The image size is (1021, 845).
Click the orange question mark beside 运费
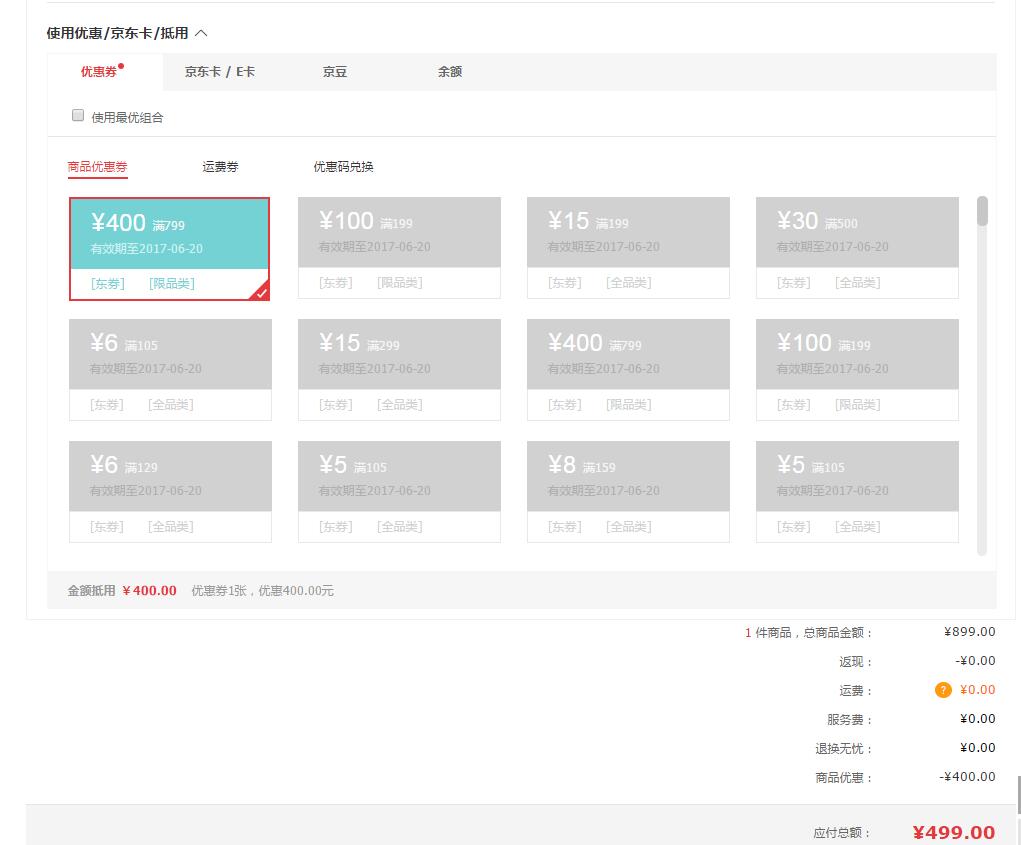click(x=943, y=690)
